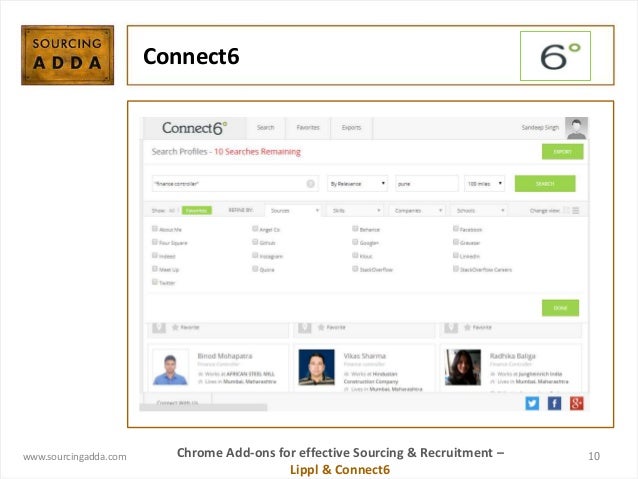Viewport: 638px width, 479px height.
Task: Tick the Behance source checkbox
Action: click(x=355, y=229)
